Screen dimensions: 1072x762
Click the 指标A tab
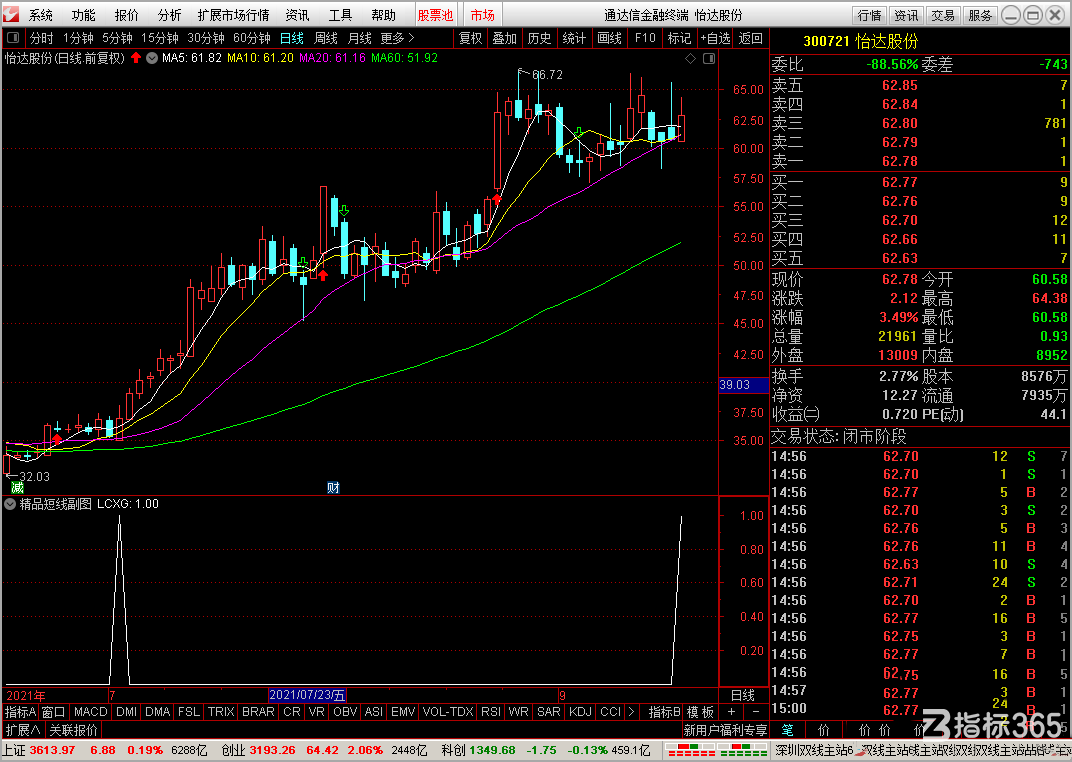[21, 712]
